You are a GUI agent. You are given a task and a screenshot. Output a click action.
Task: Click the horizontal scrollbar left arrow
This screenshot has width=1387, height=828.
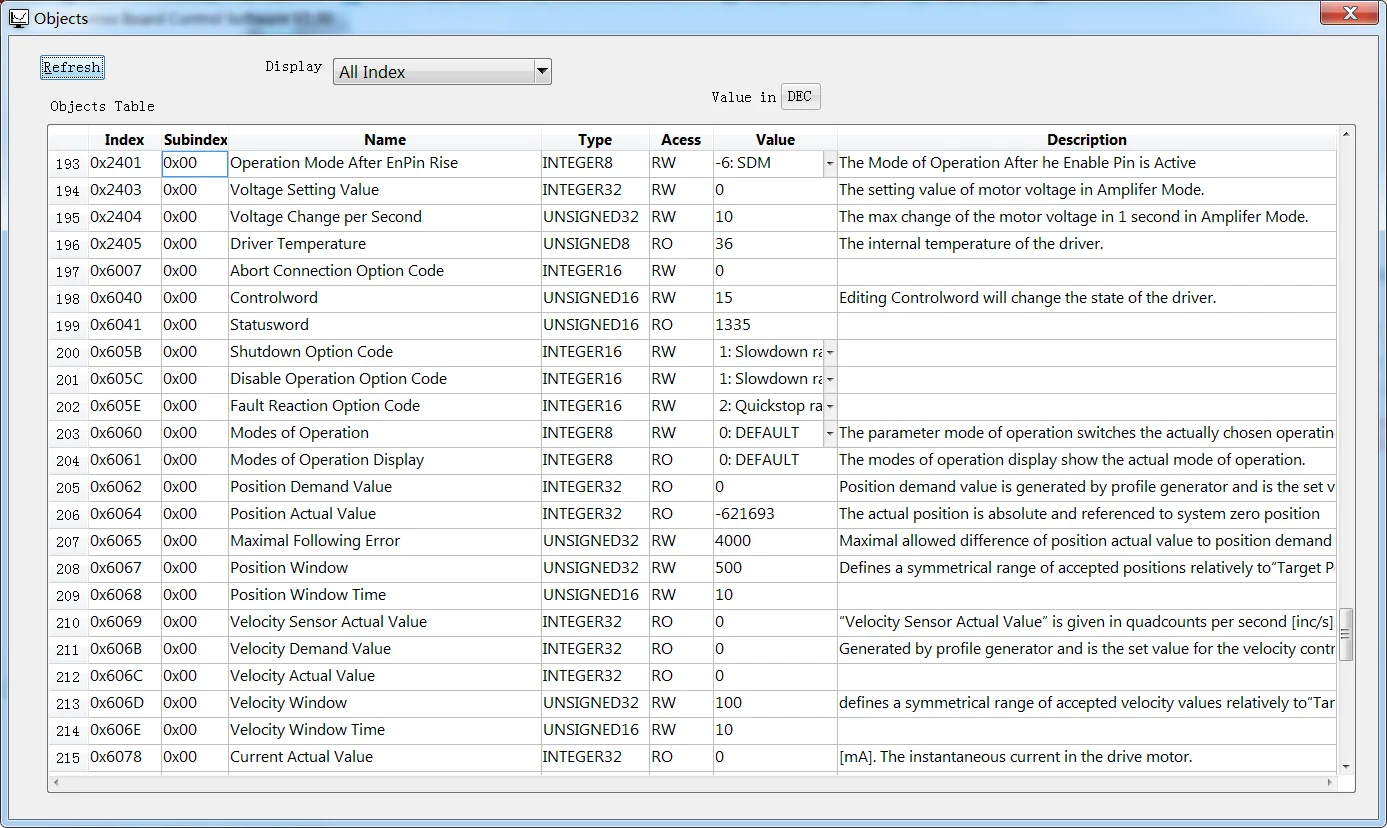pos(55,782)
